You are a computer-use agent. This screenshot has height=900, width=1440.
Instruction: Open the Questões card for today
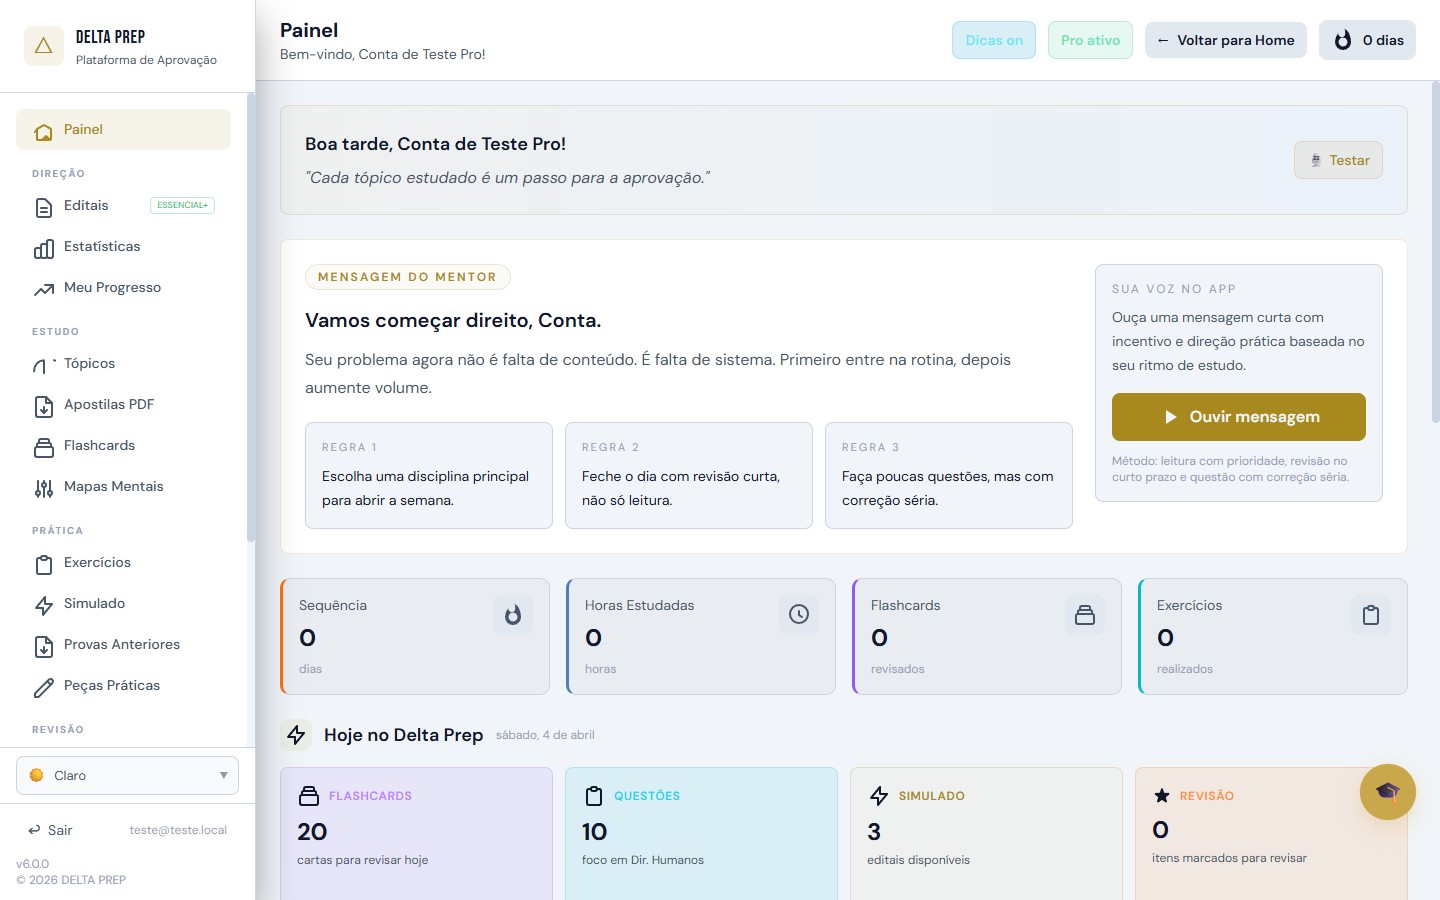point(701,830)
